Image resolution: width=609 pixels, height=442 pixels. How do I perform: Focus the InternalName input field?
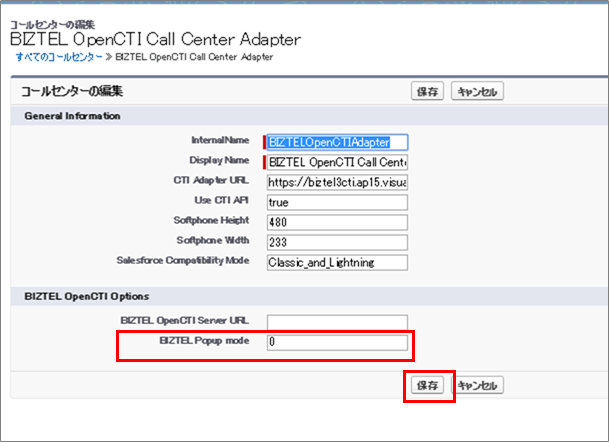coord(337,142)
